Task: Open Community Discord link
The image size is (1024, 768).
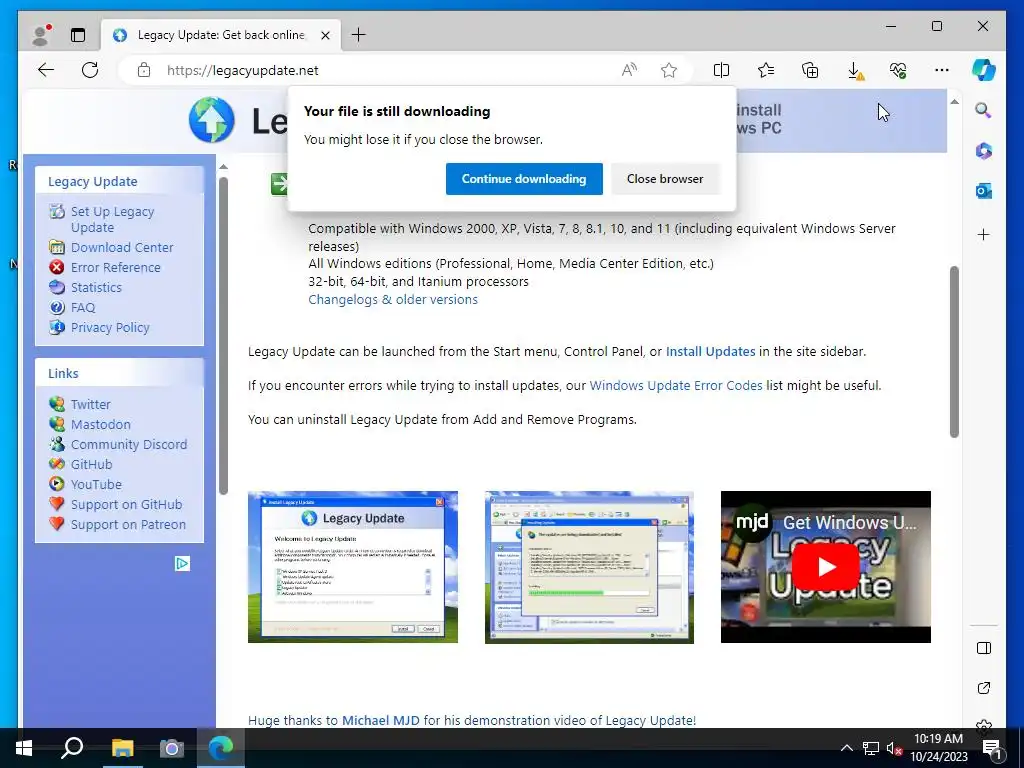Action: point(129,445)
